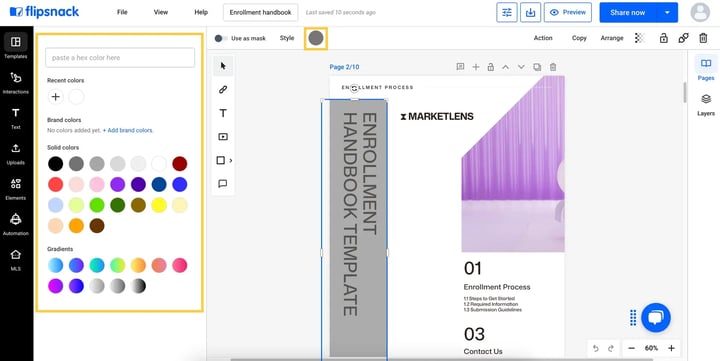Delete page 2 with the page trash icon
Viewport: 720px width, 361px height.
(x=553, y=67)
